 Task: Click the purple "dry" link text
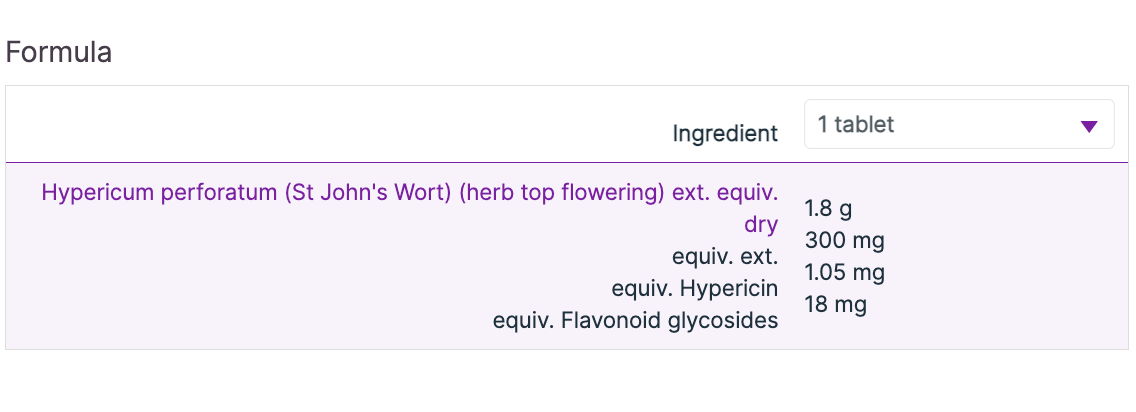pyautogui.click(x=761, y=224)
